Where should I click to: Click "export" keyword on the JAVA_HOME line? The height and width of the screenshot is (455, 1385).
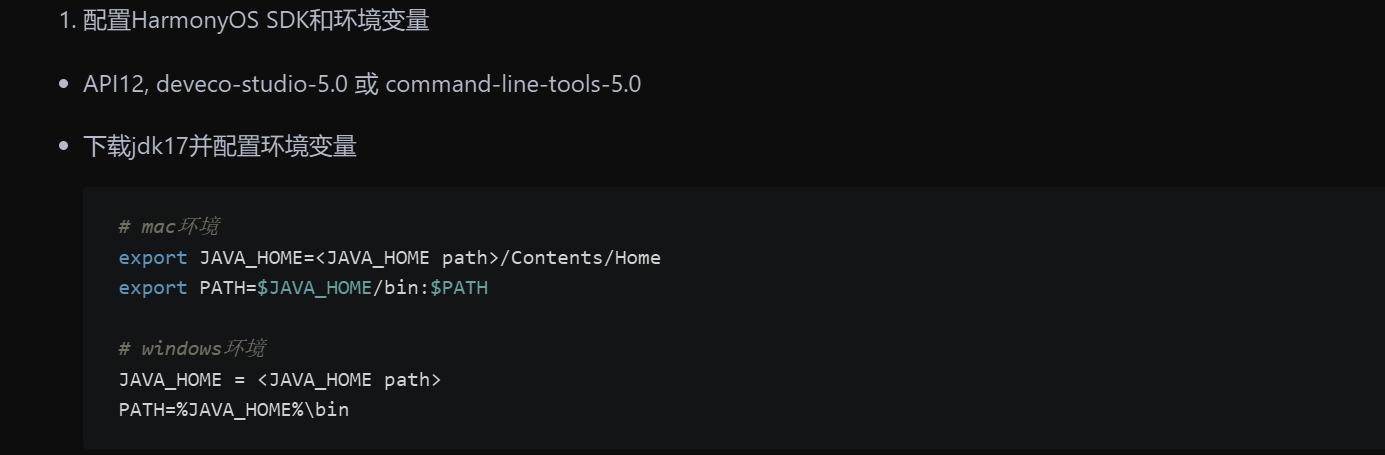[x=153, y=258]
